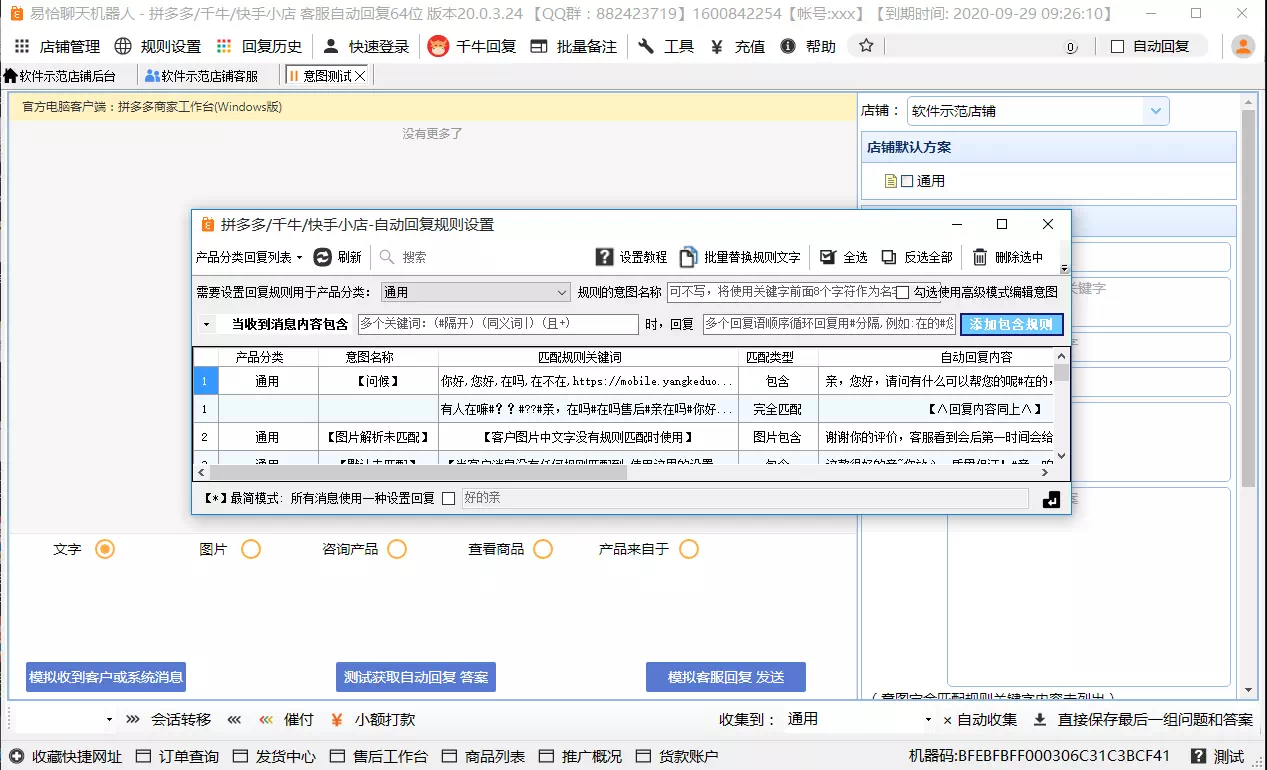The width and height of the screenshot is (1267, 770).
Task: Click 模拟收到客户或系统消息 button
Action: click(106, 677)
